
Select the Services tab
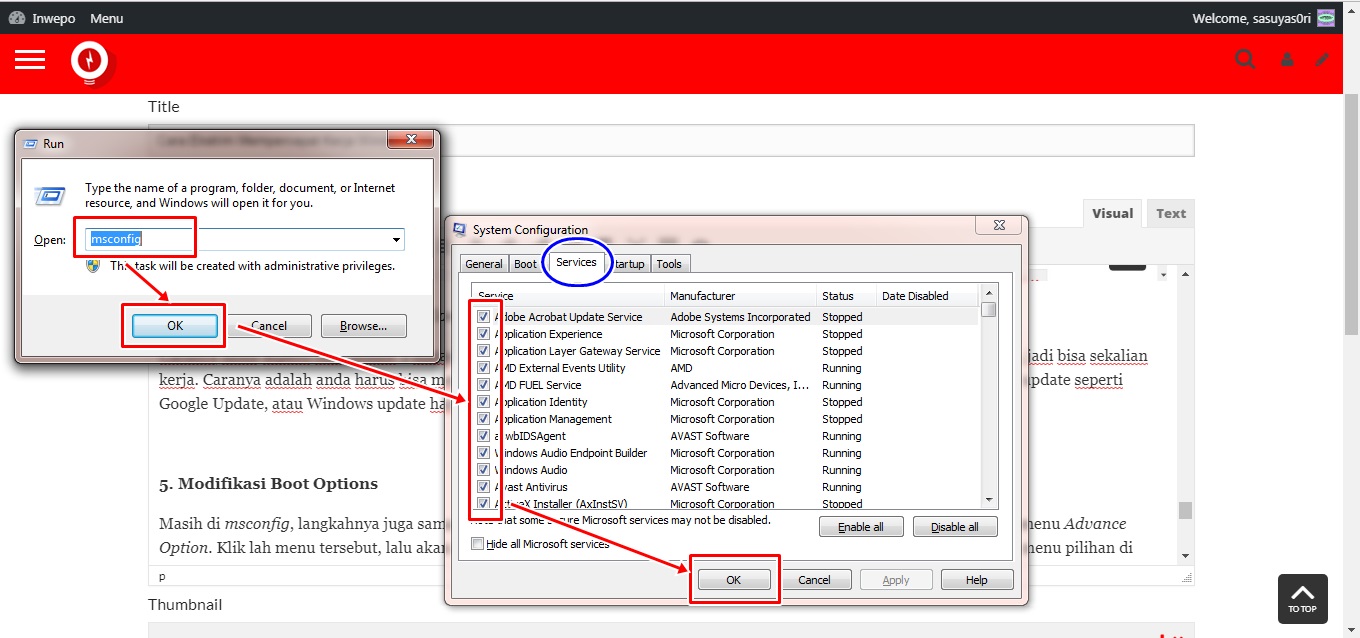(576, 262)
